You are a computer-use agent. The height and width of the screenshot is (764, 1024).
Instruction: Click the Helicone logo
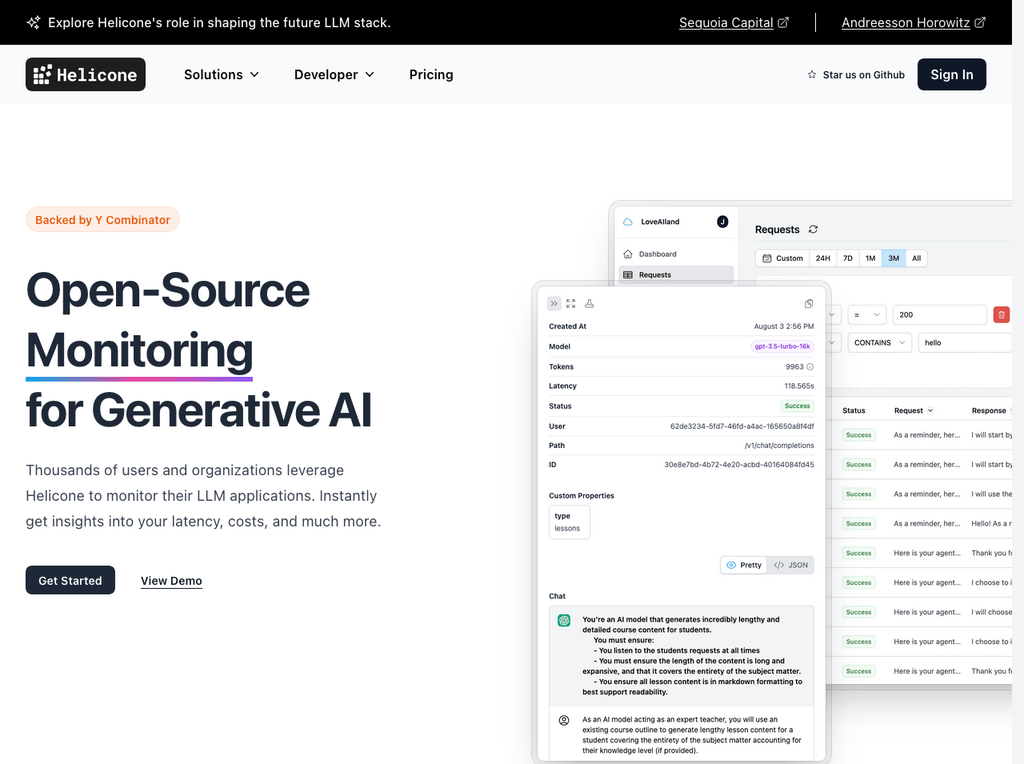(x=86, y=74)
